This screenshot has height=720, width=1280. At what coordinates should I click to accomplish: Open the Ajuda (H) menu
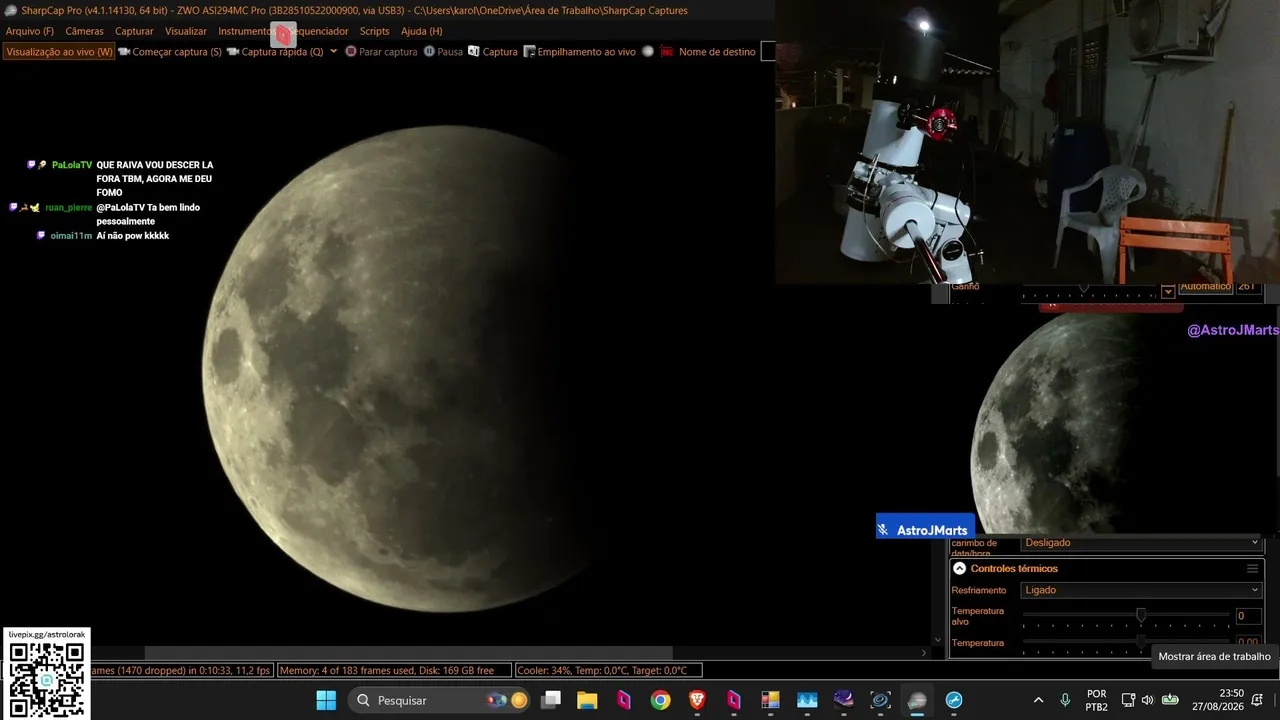point(421,31)
